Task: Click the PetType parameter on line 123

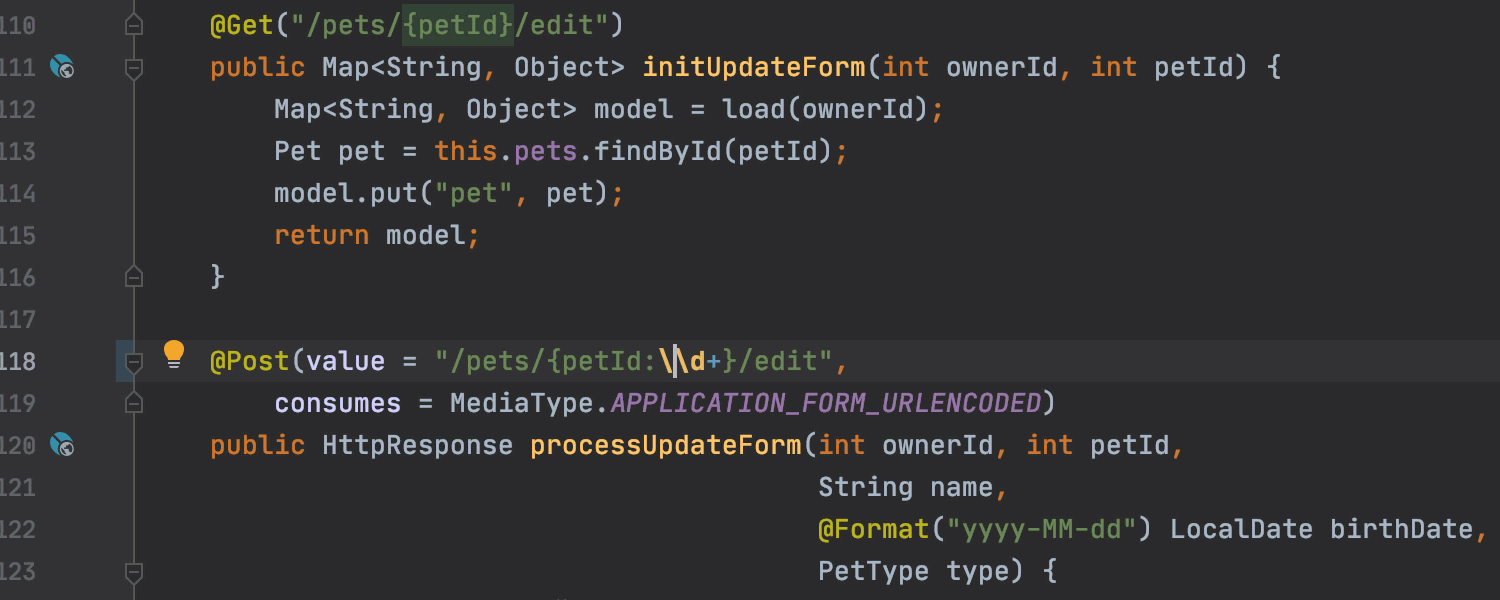Action: pyautogui.click(x=872, y=570)
